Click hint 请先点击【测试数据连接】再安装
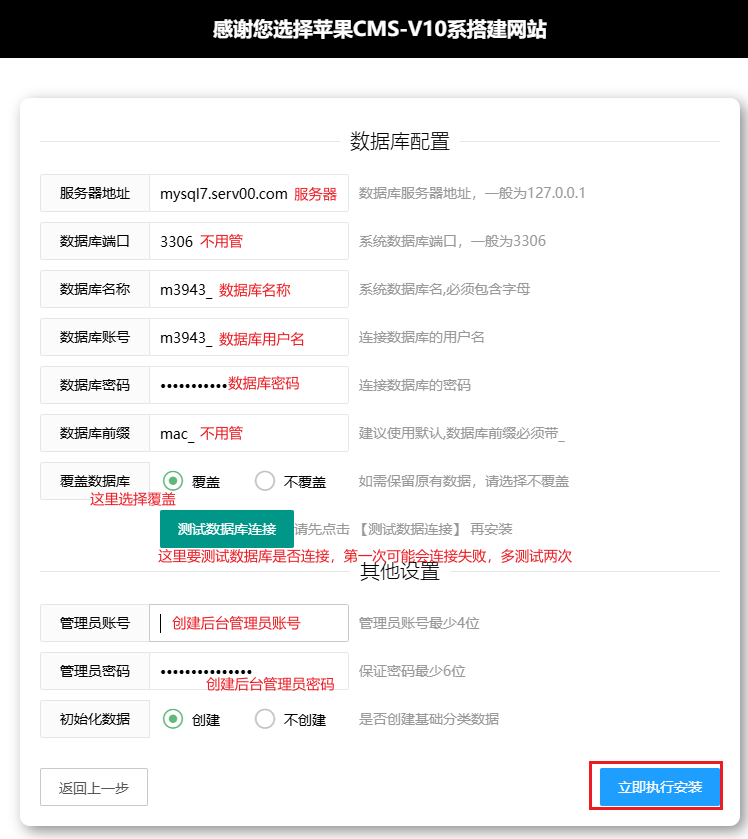Screen dimensions: 748x839 403,529
